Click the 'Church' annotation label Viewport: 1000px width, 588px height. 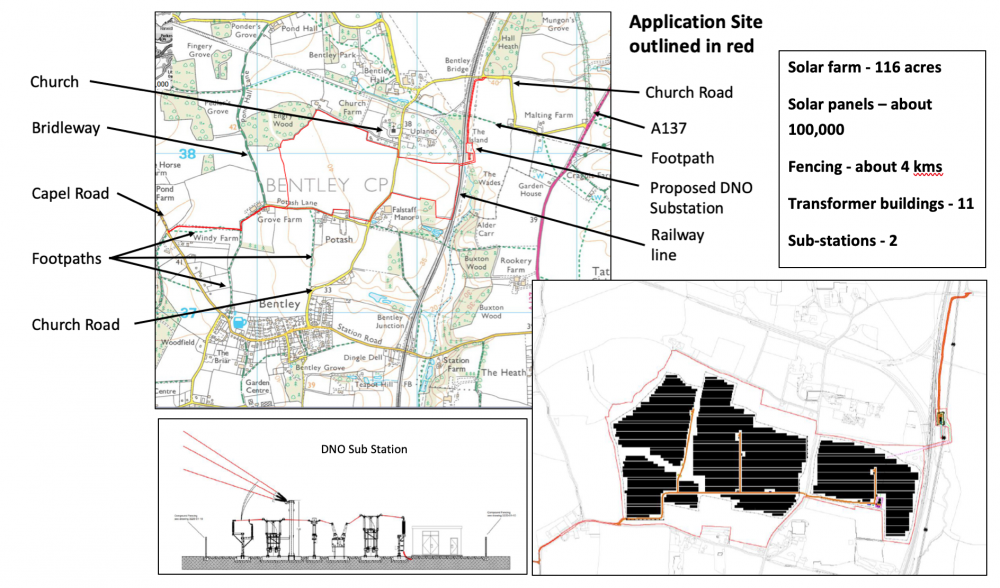(54, 82)
